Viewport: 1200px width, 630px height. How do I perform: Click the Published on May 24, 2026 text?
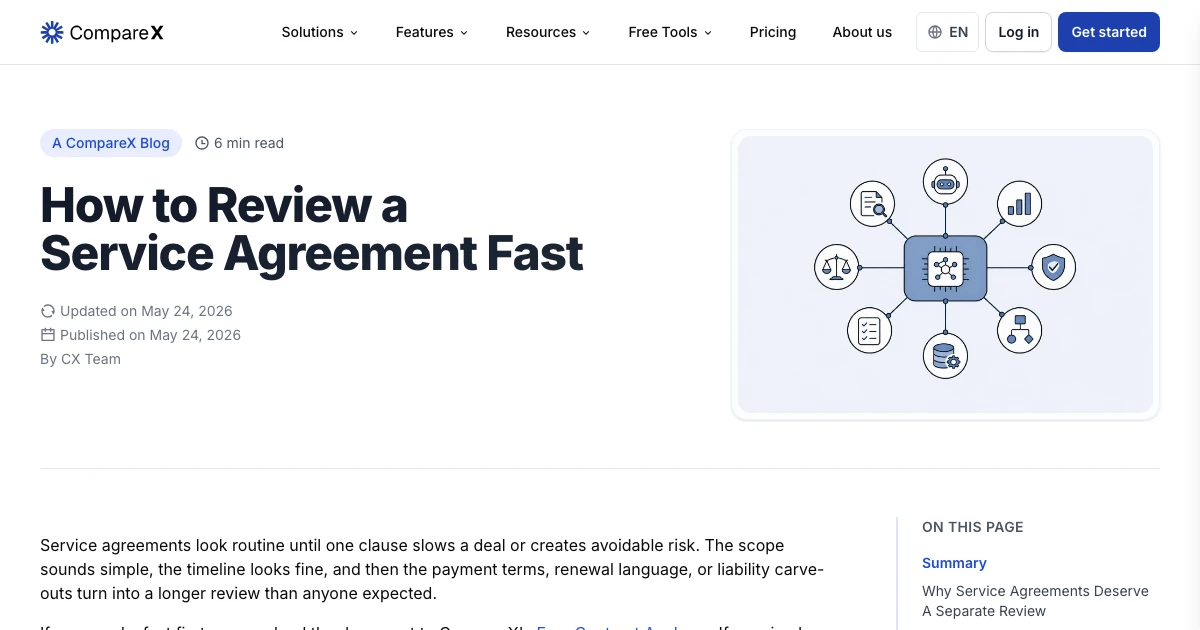[x=150, y=335]
